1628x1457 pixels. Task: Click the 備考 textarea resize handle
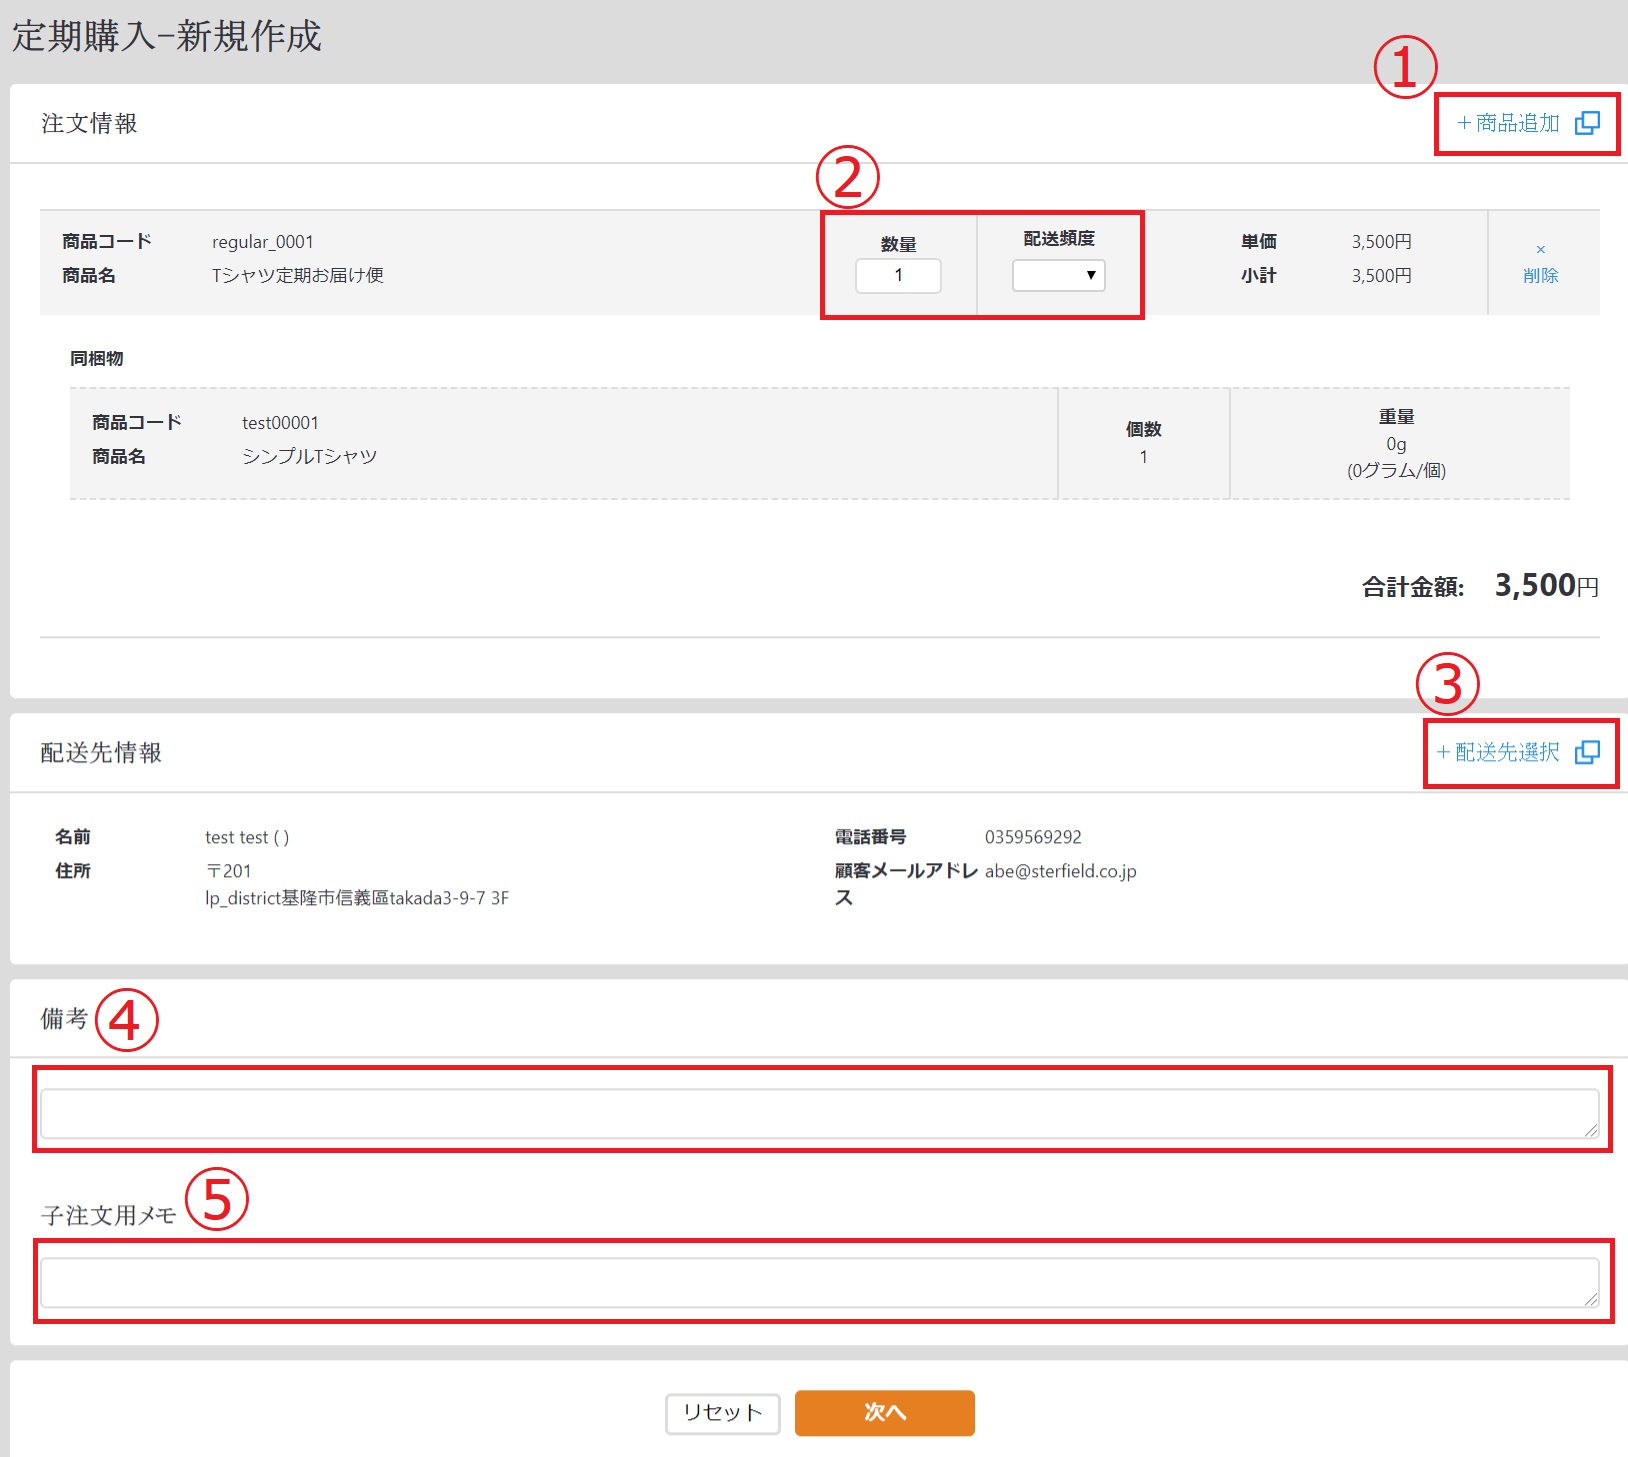[x=1590, y=1129]
